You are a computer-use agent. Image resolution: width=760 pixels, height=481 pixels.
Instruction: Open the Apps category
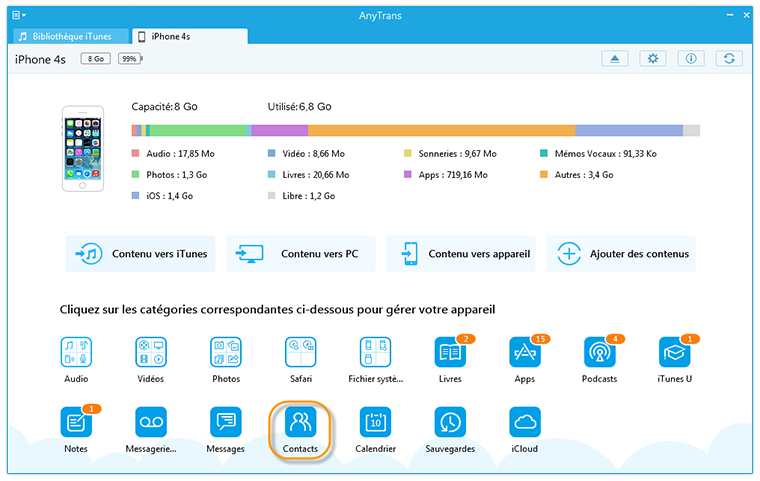click(525, 352)
